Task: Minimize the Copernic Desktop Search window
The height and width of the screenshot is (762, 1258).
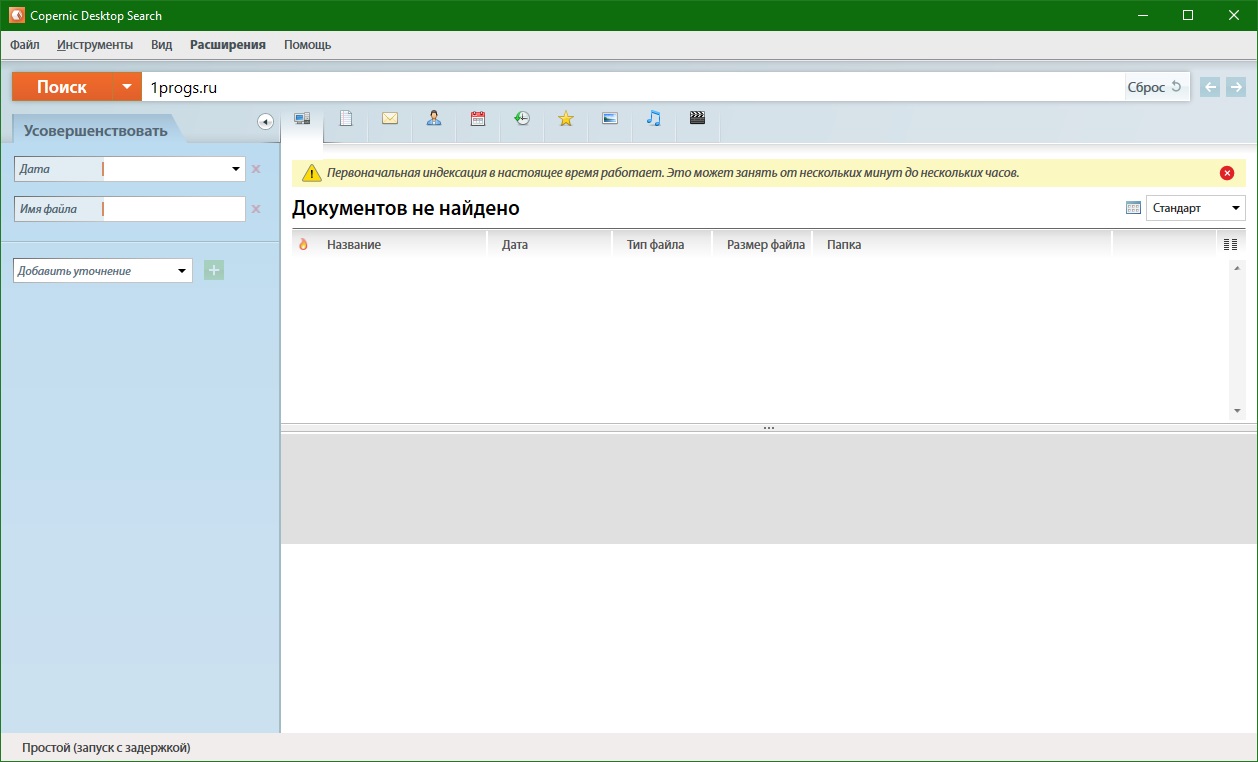Action: pos(1142,15)
